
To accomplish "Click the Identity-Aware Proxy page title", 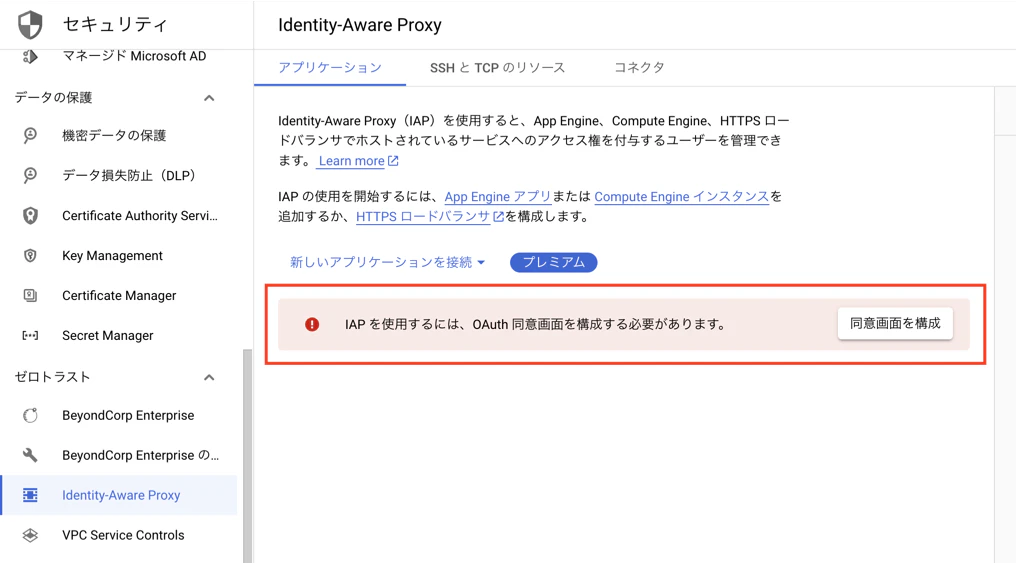I will click(360, 25).
